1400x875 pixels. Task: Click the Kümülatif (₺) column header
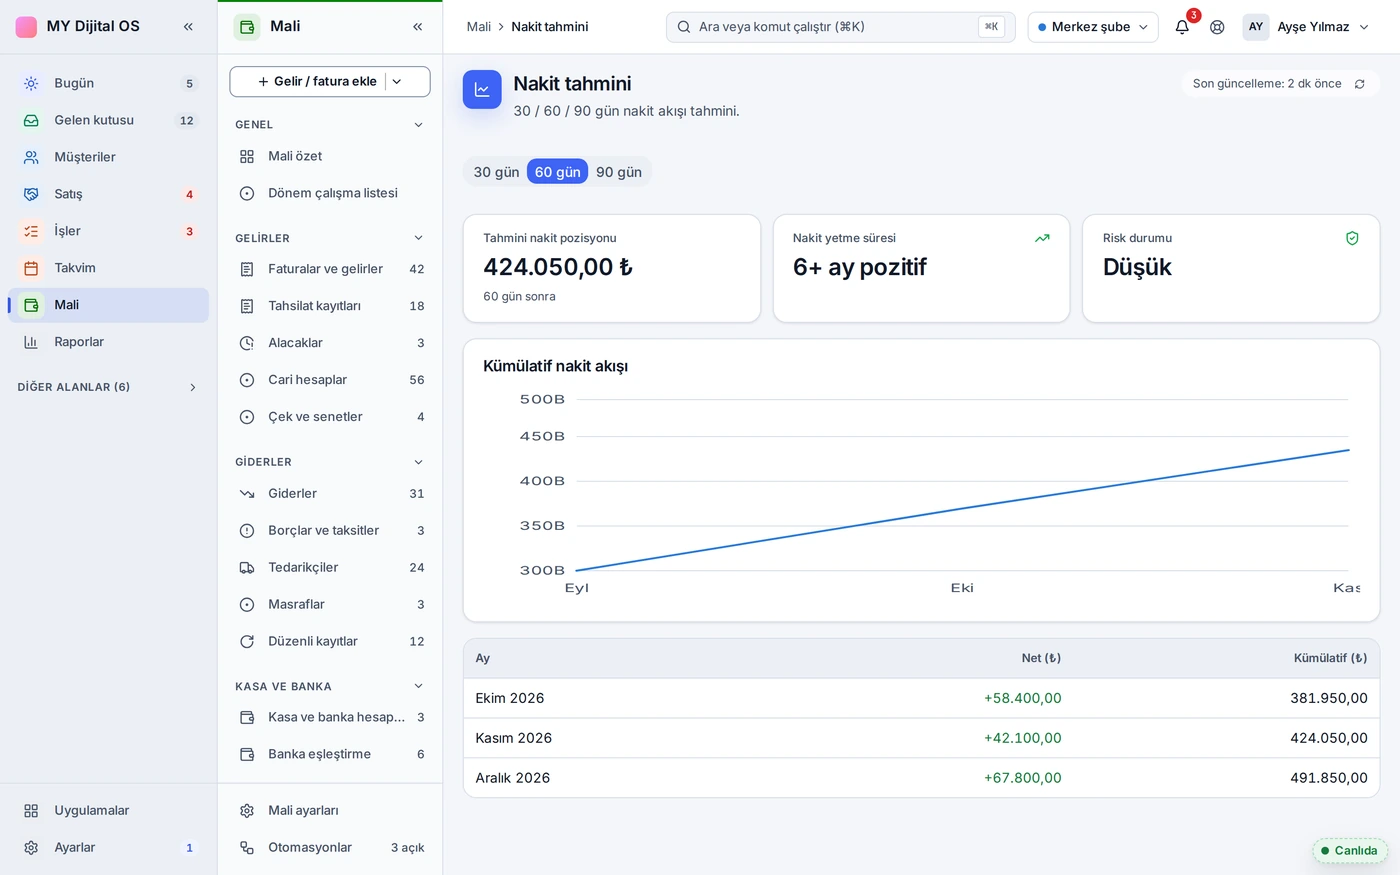point(1330,659)
